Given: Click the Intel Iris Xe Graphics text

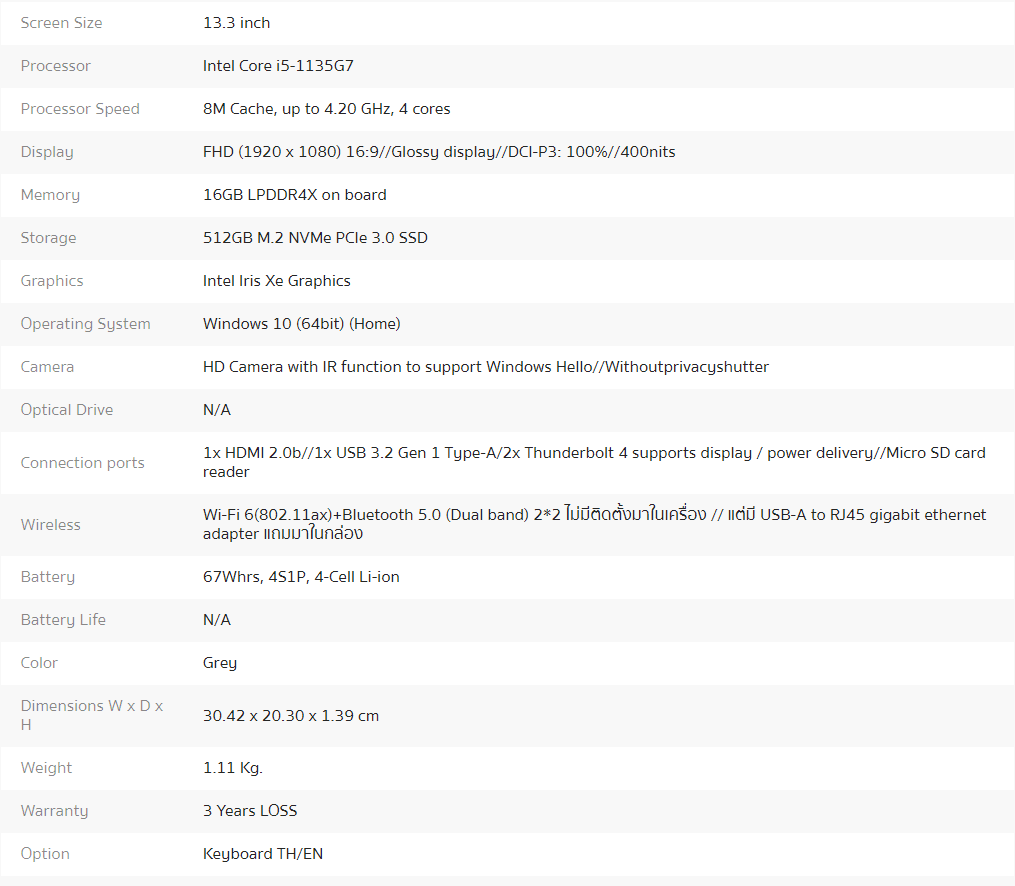Looking at the screenshot, I should click(x=276, y=280).
